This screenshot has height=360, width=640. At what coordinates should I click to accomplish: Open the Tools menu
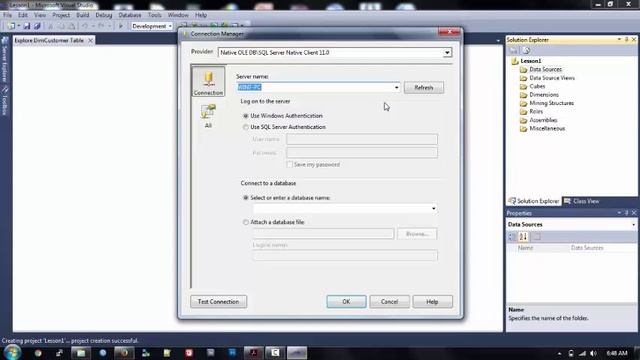coord(155,15)
